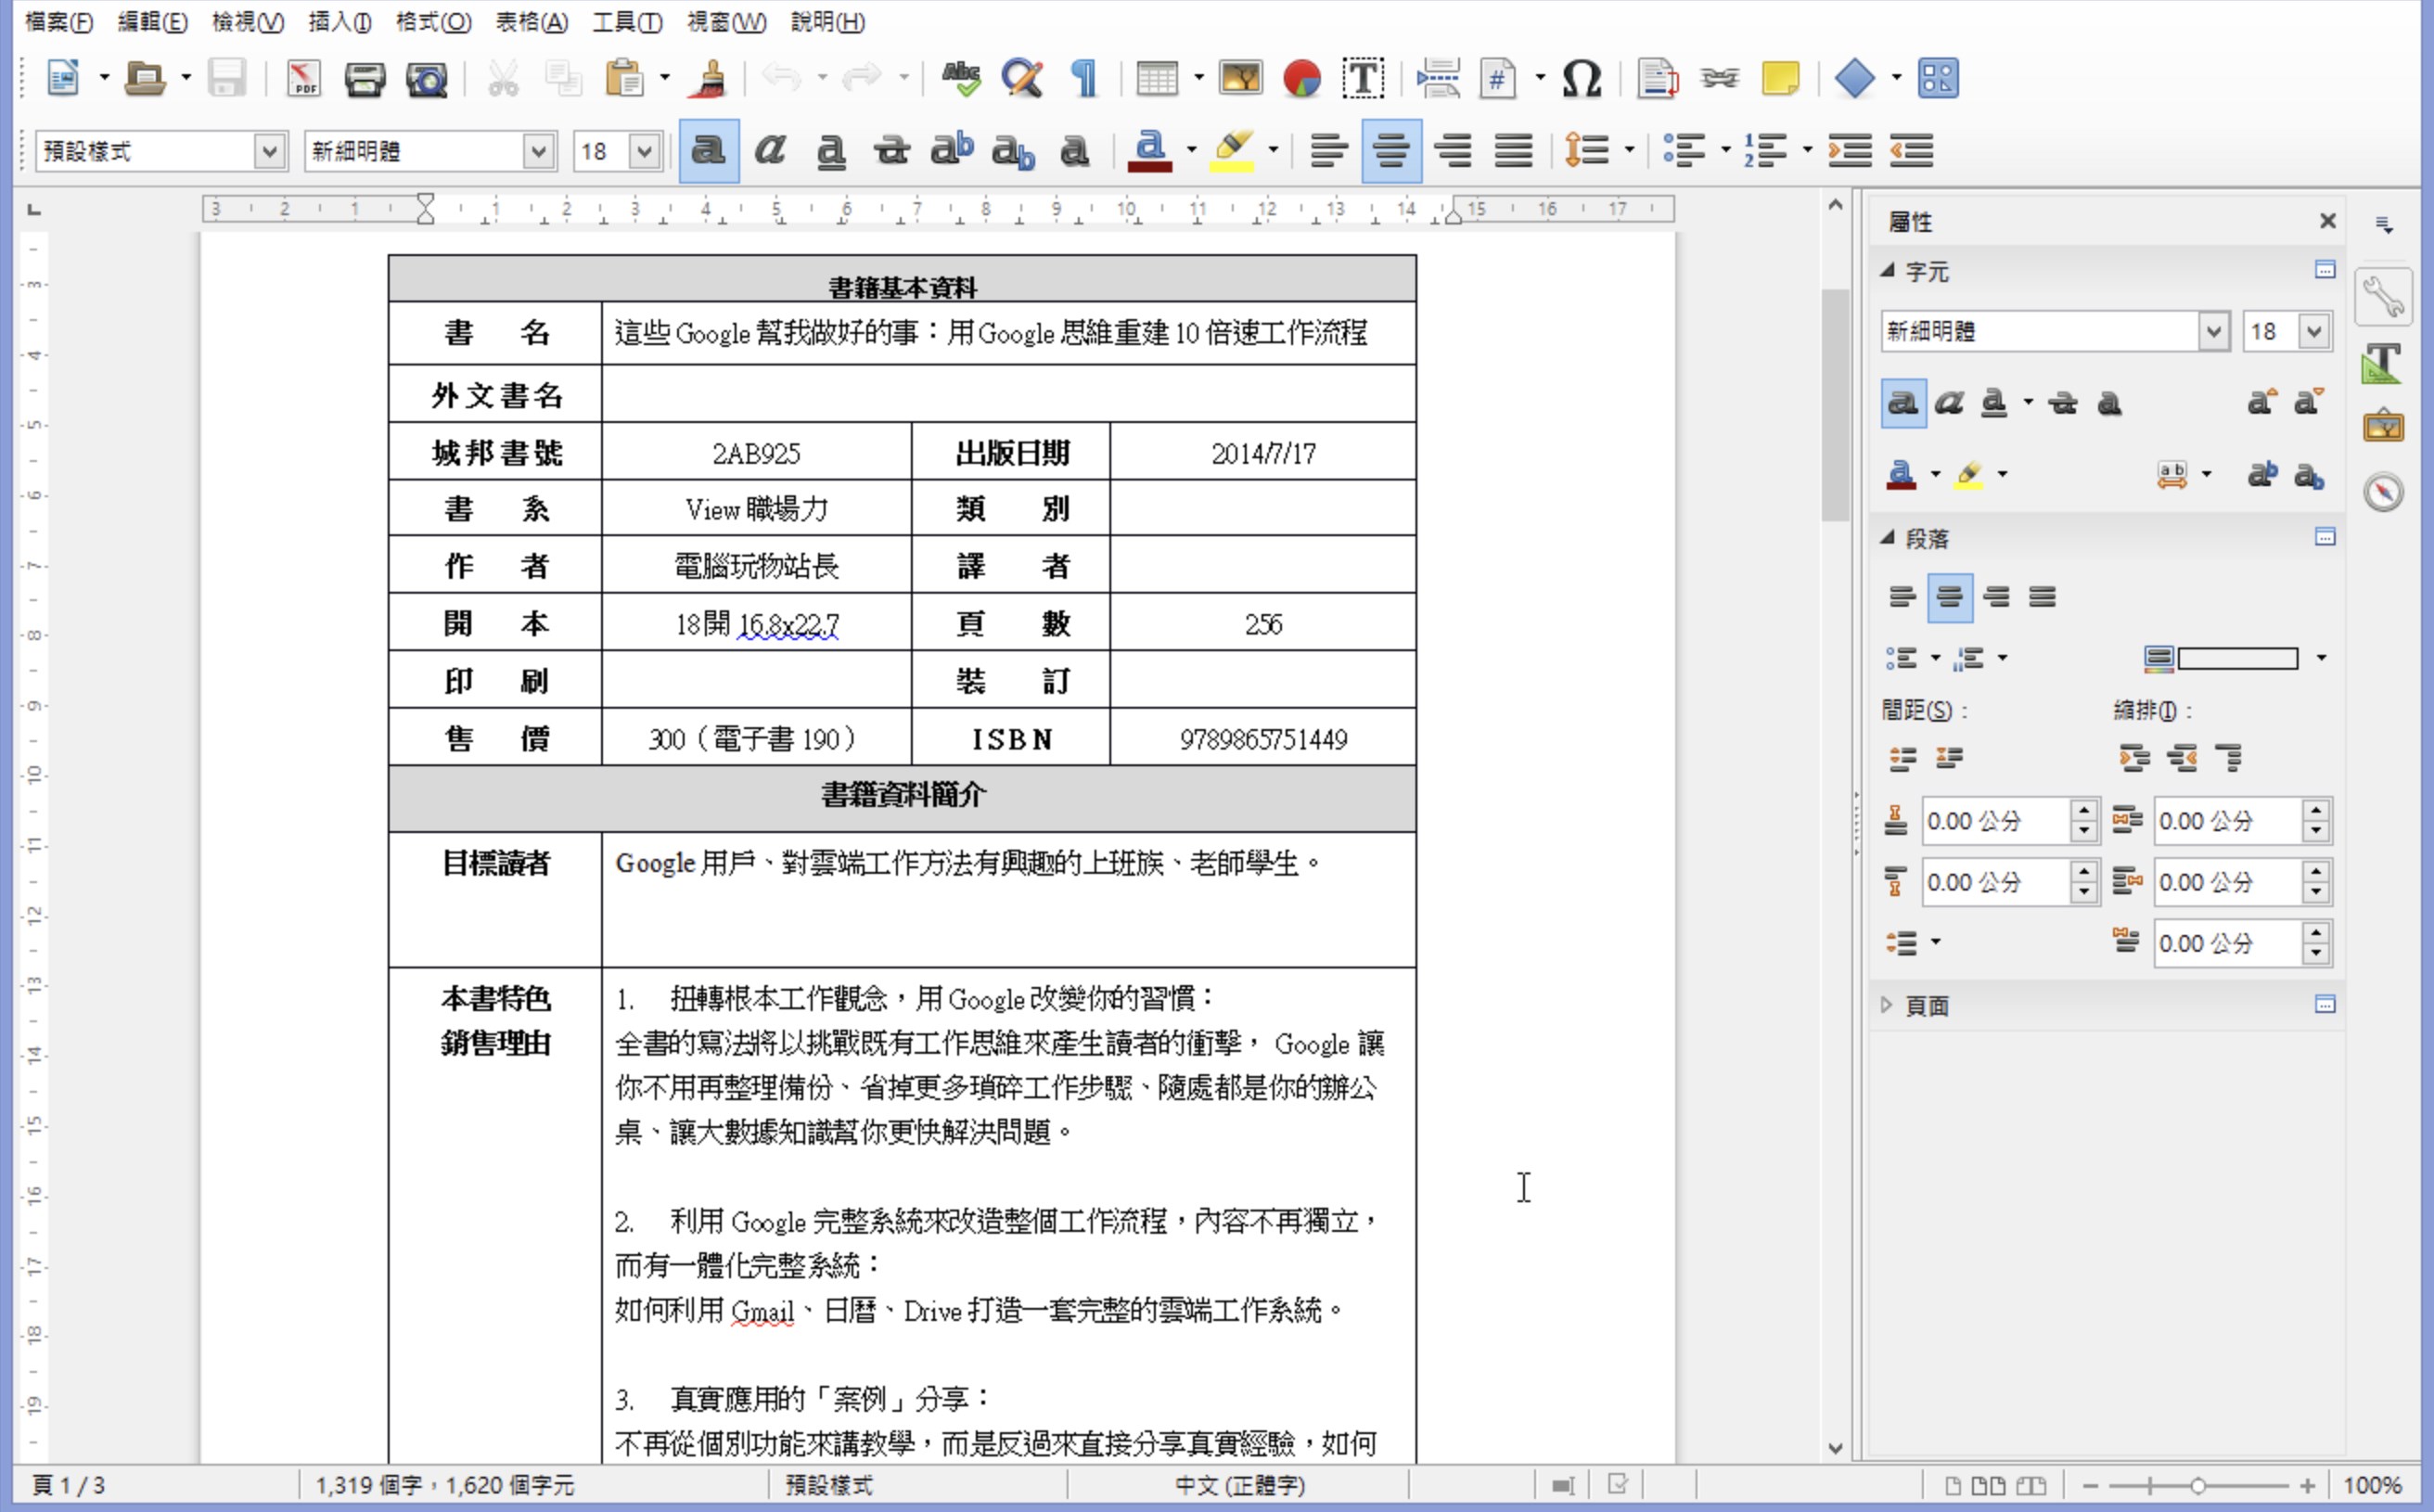The image size is (2434, 1512).
Task: Click the Clone formatting paintbrush icon
Action: click(x=708, y=79)
